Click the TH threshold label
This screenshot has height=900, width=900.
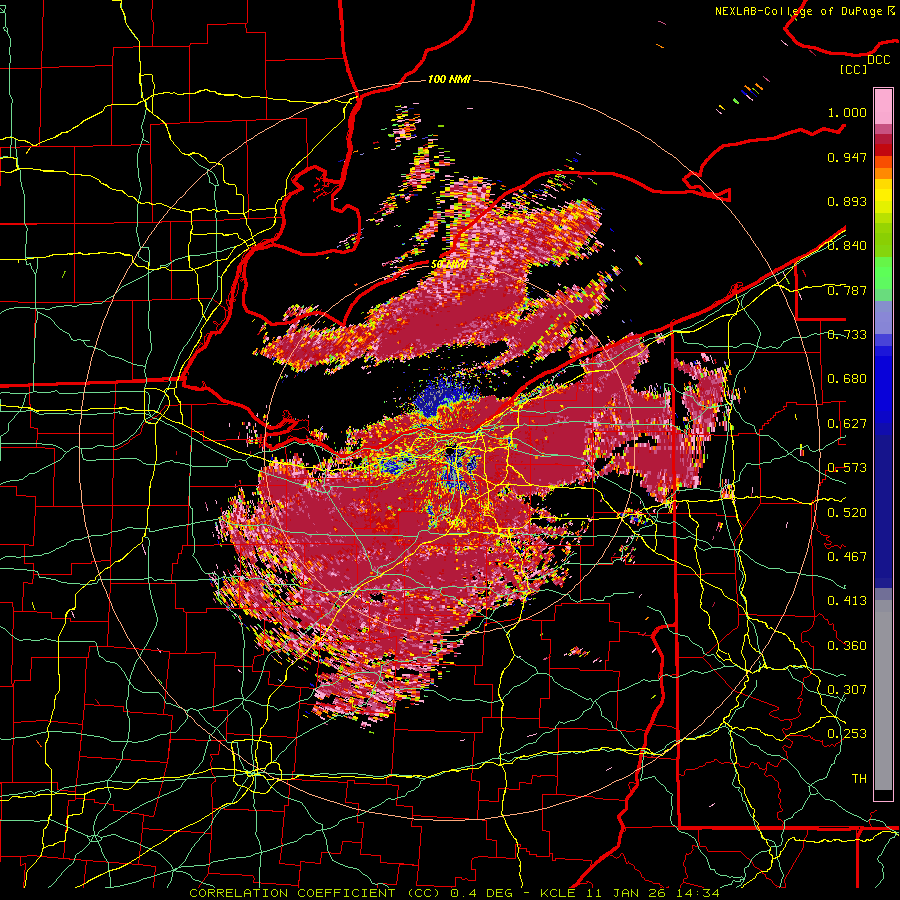tap(859, 779)
